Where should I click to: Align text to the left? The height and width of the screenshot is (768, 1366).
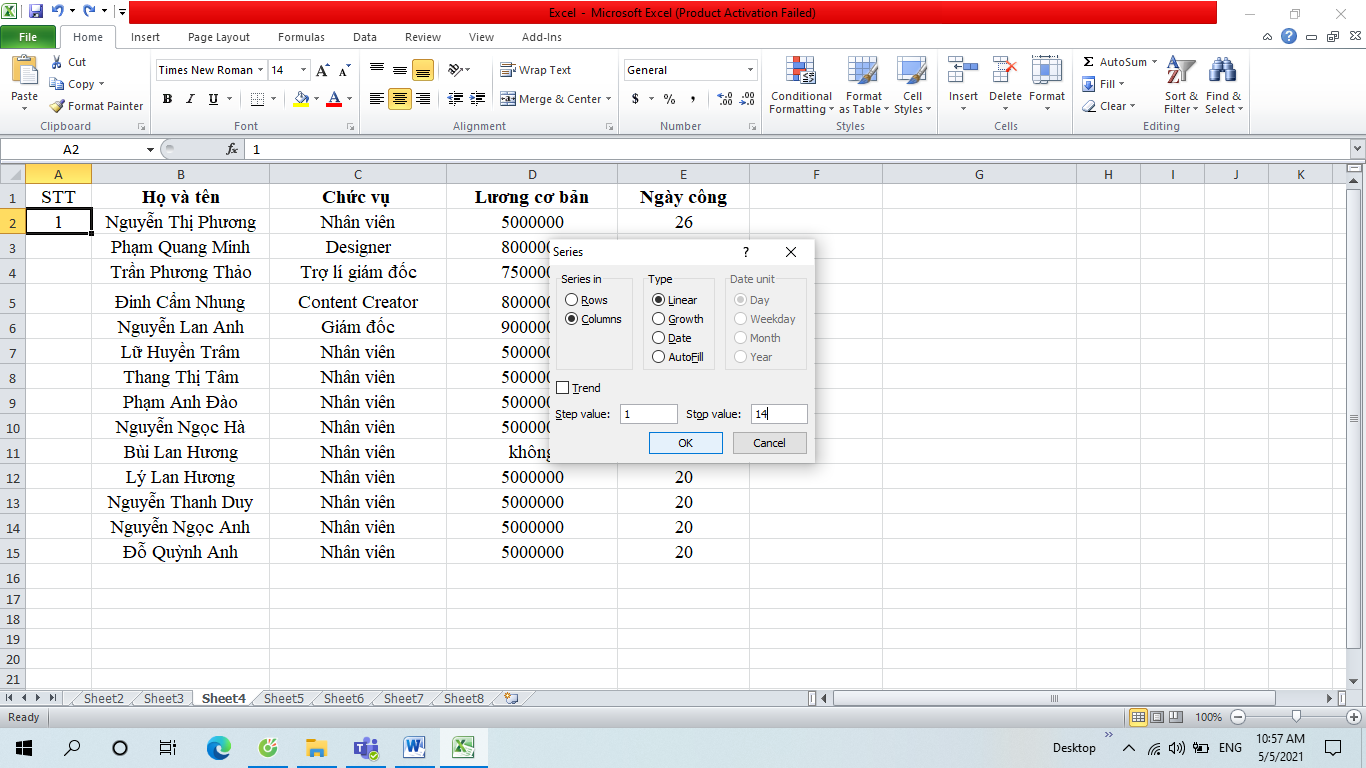click(x=377, y=99)
